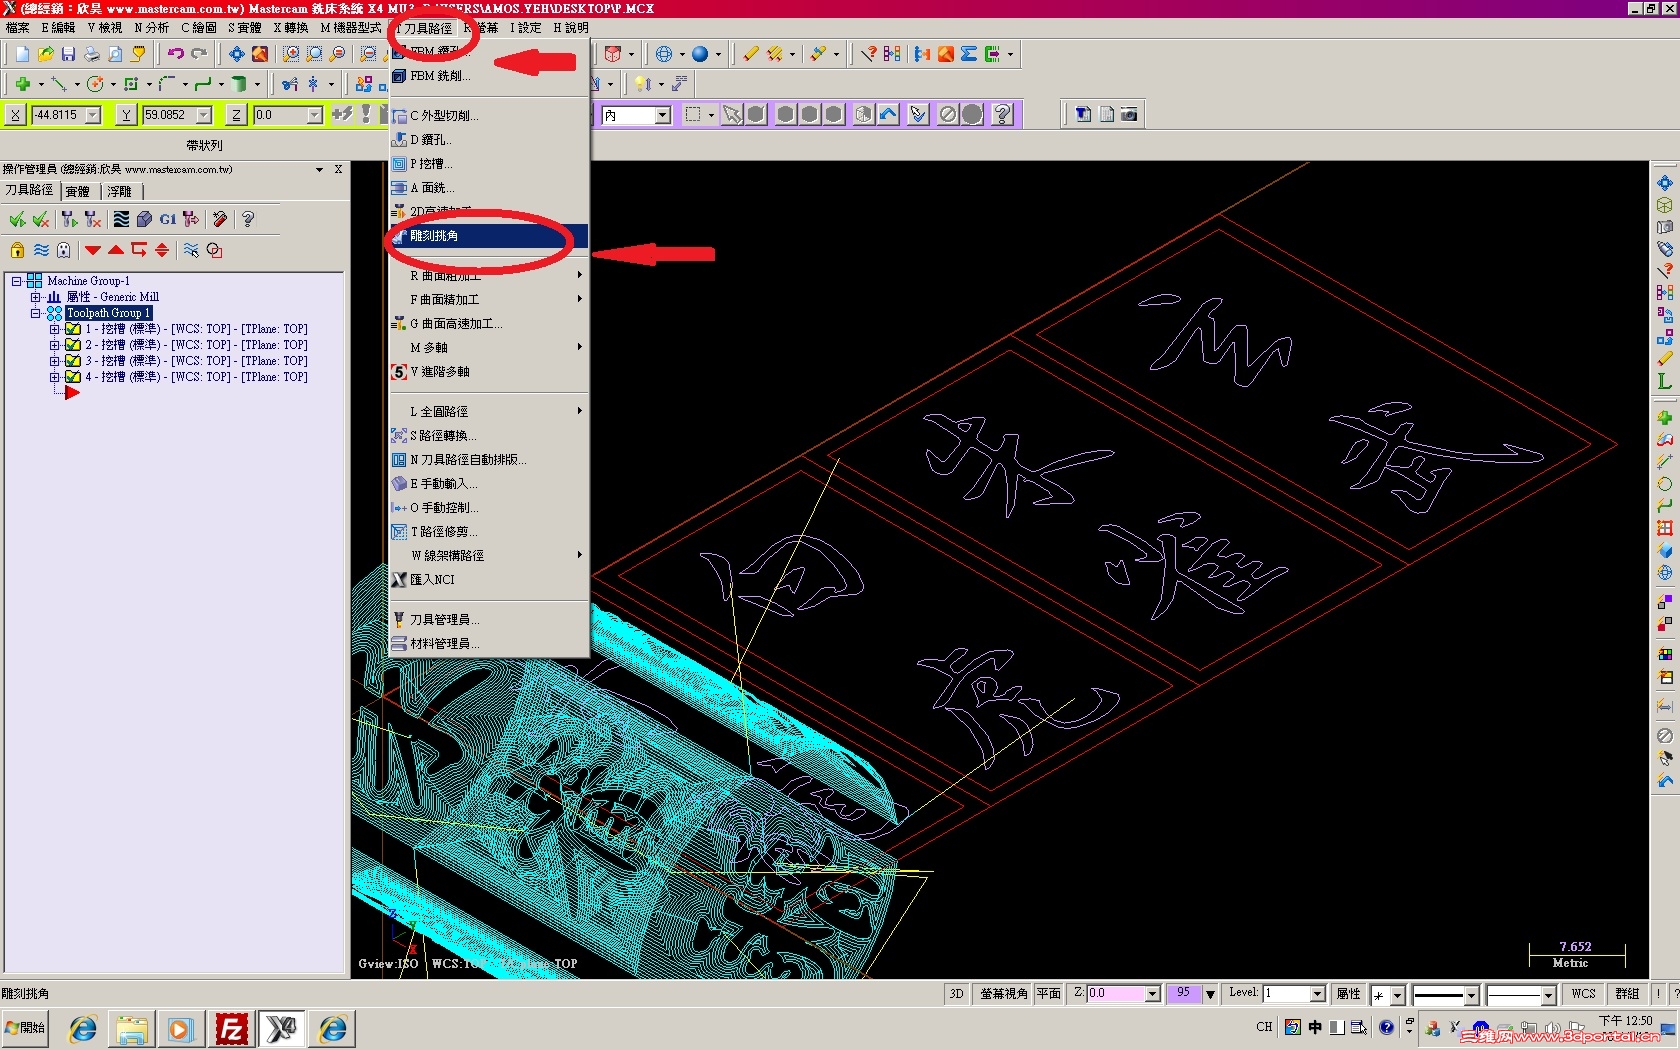
Task: Toggle the verify selection cursor-check button
Action: click(x=918, y=114)
